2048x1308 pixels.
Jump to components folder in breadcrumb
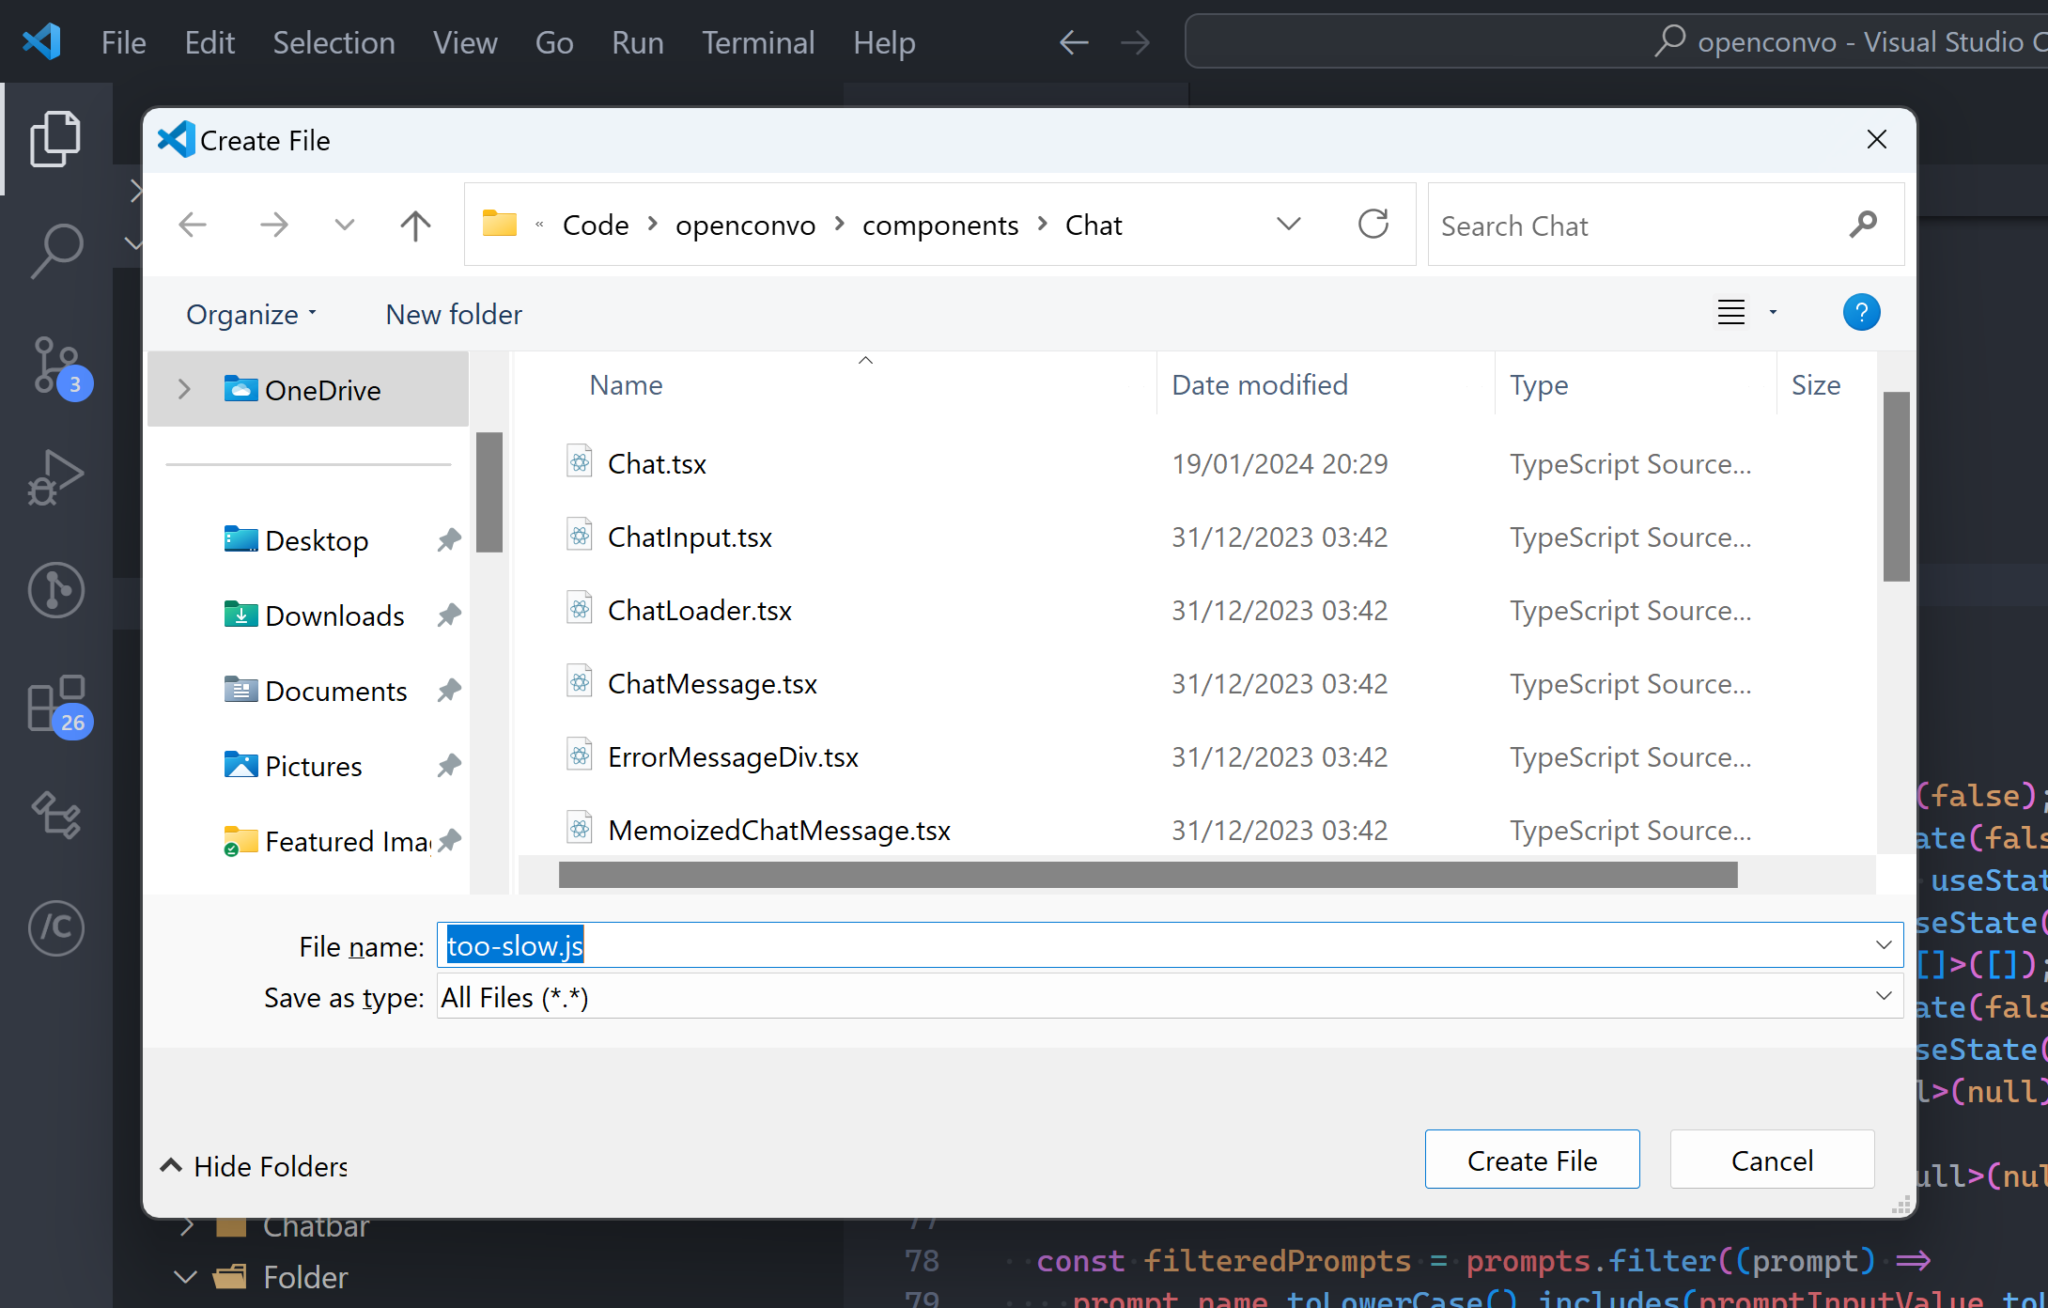pos(940,225)
